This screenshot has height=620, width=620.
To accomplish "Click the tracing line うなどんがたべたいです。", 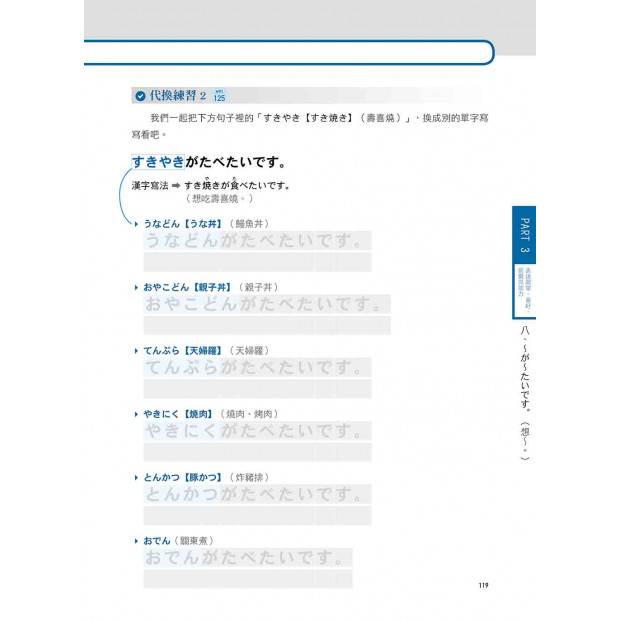I will [257, 240].
